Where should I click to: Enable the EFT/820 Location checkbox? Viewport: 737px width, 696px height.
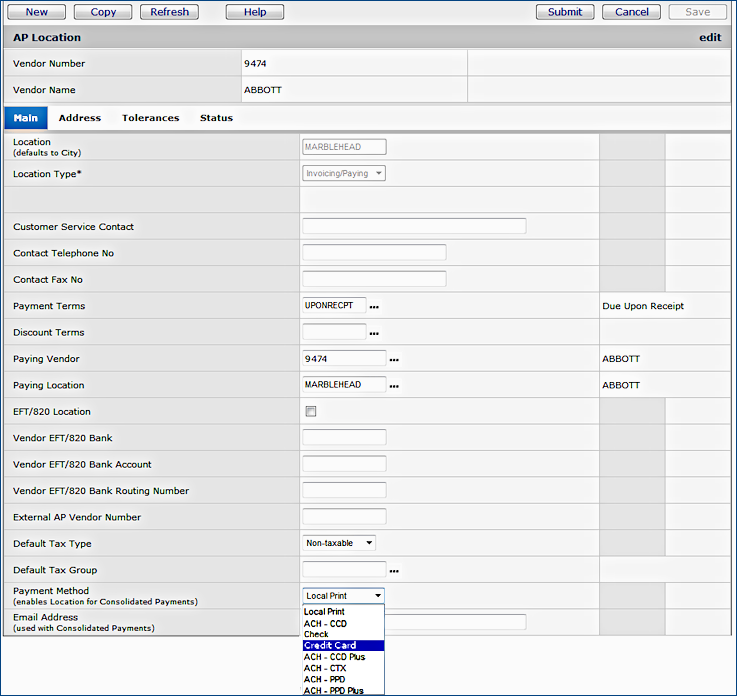(311, 412)
